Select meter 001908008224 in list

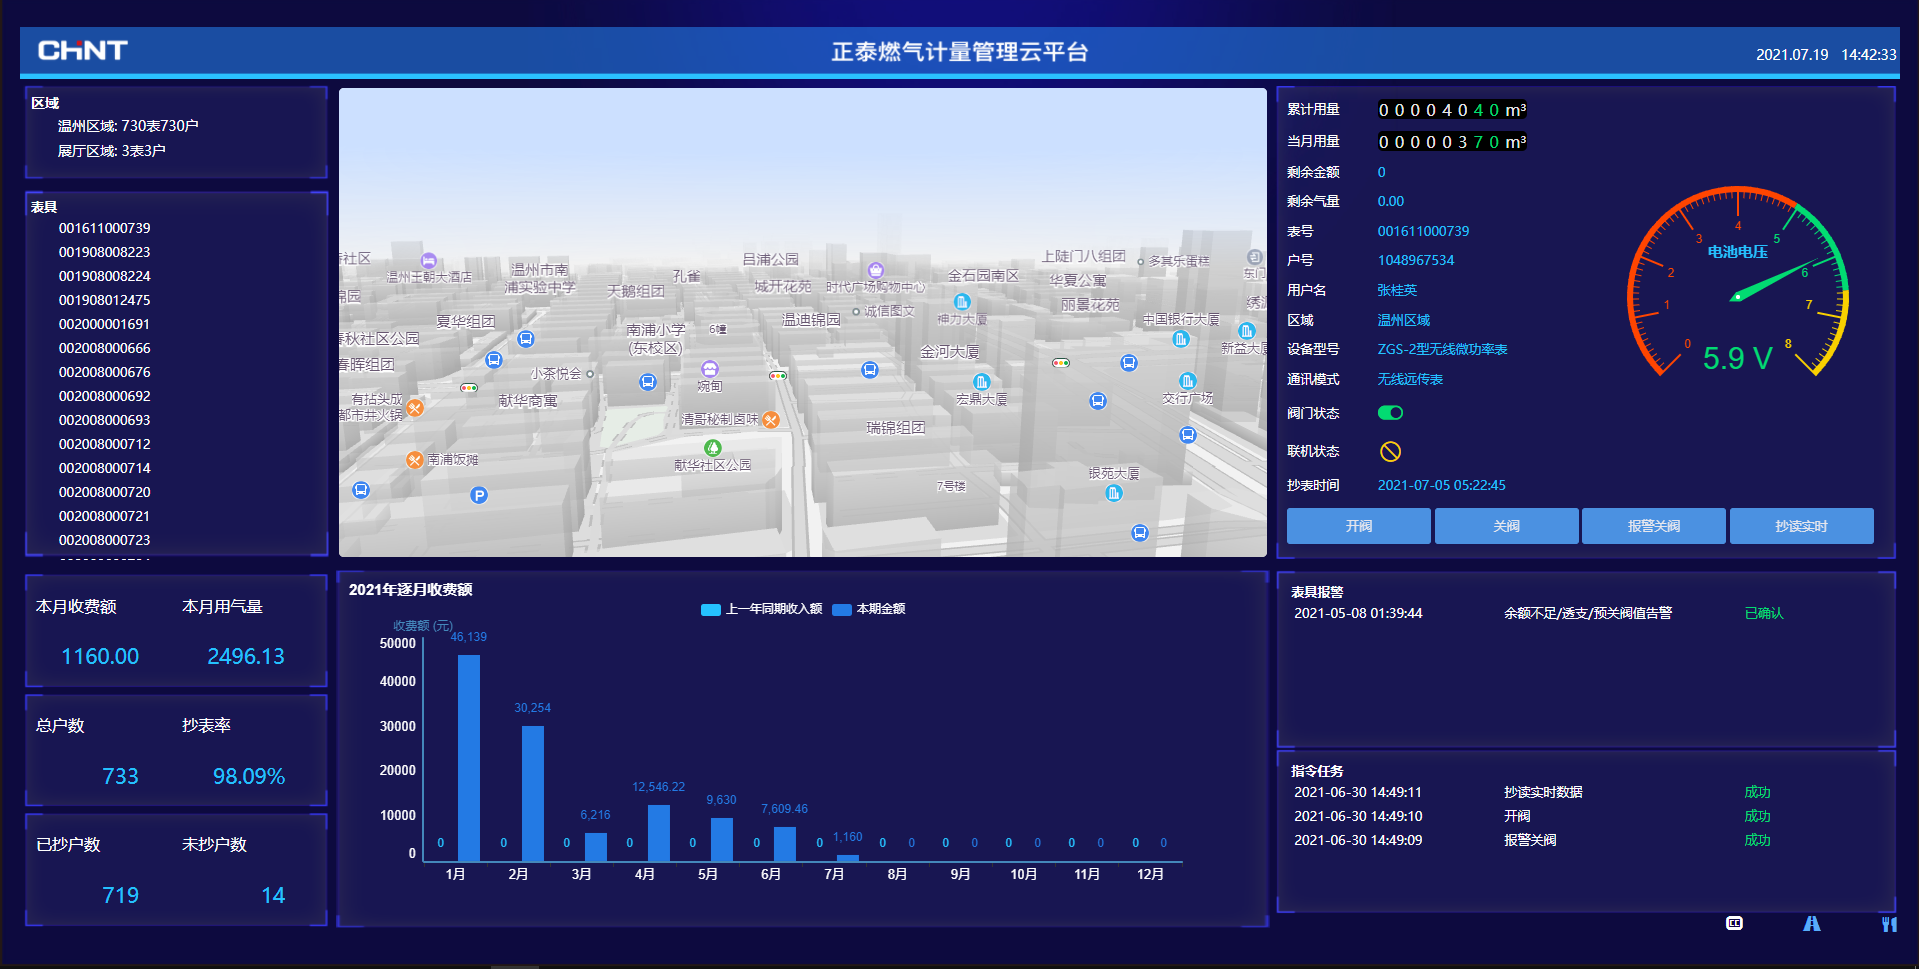pos(104,276)
